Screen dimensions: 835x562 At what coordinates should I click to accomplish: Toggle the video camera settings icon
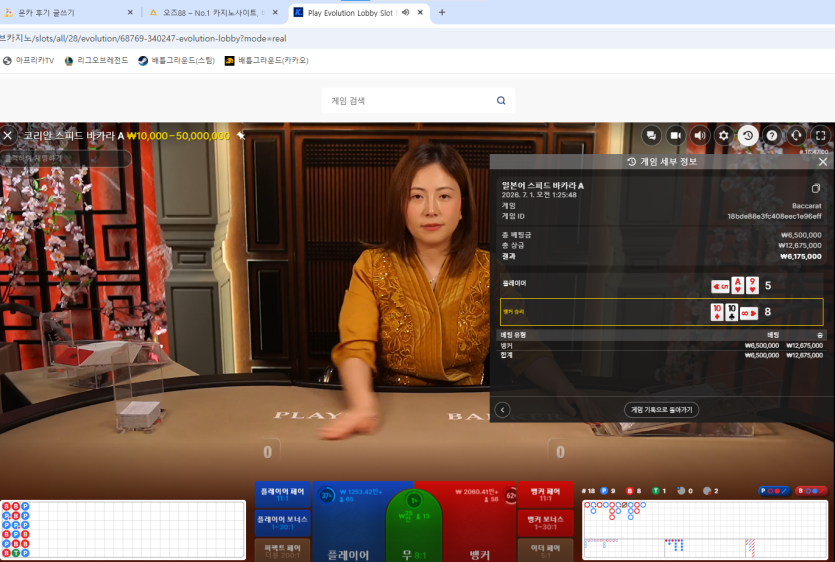pos(675,136)
